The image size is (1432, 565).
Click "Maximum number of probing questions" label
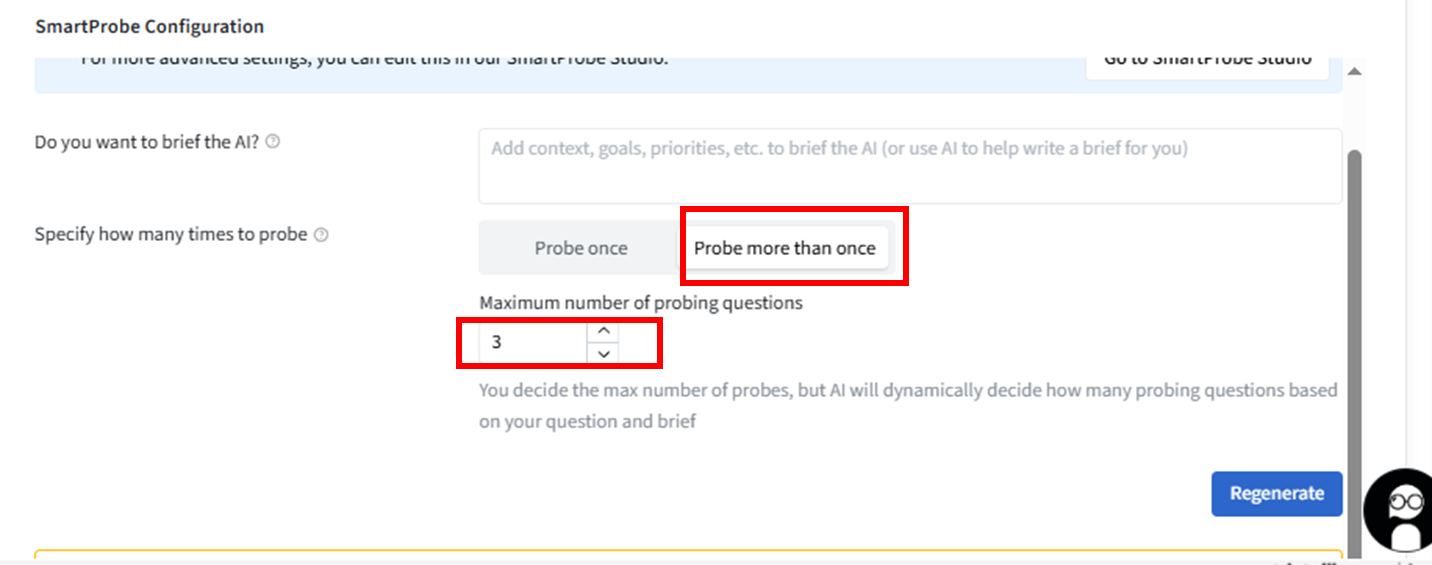[640, 302]
